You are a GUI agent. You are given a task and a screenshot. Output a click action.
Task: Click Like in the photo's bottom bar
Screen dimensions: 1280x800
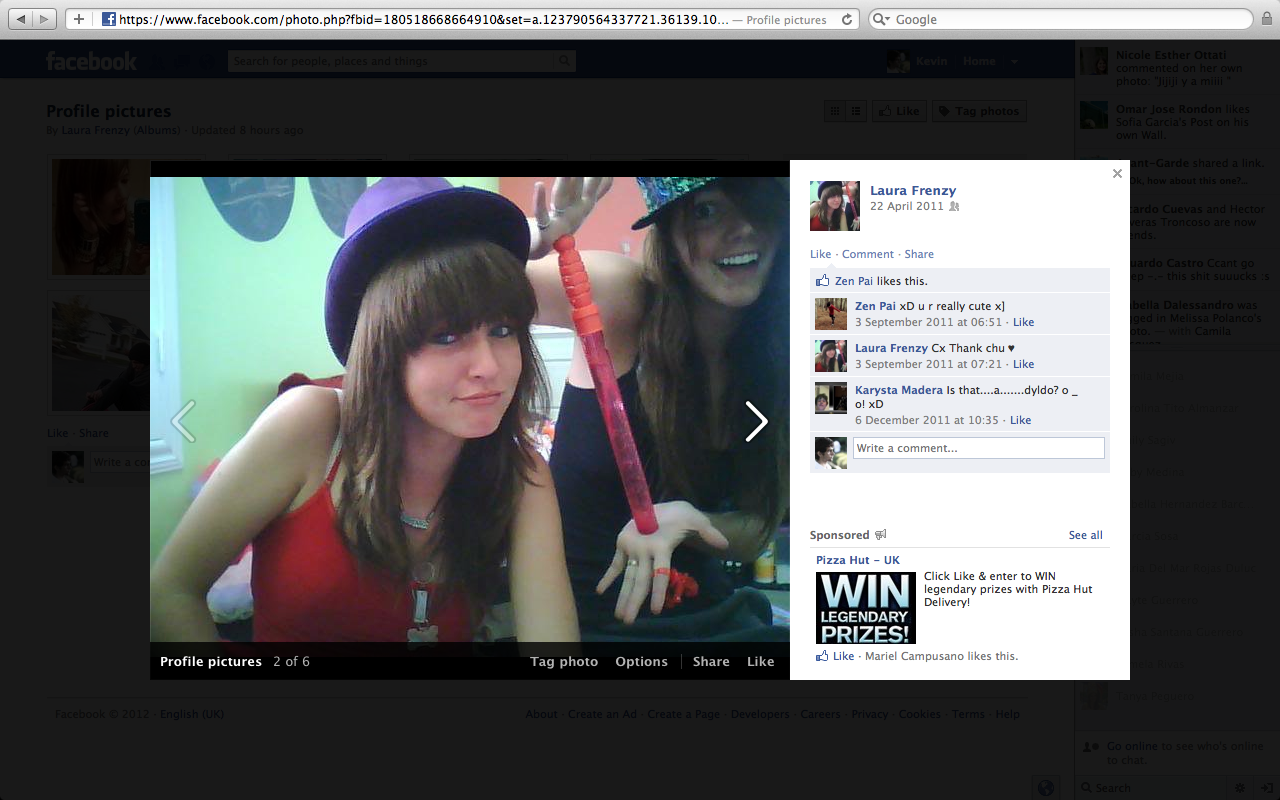(x=760, y=661)
